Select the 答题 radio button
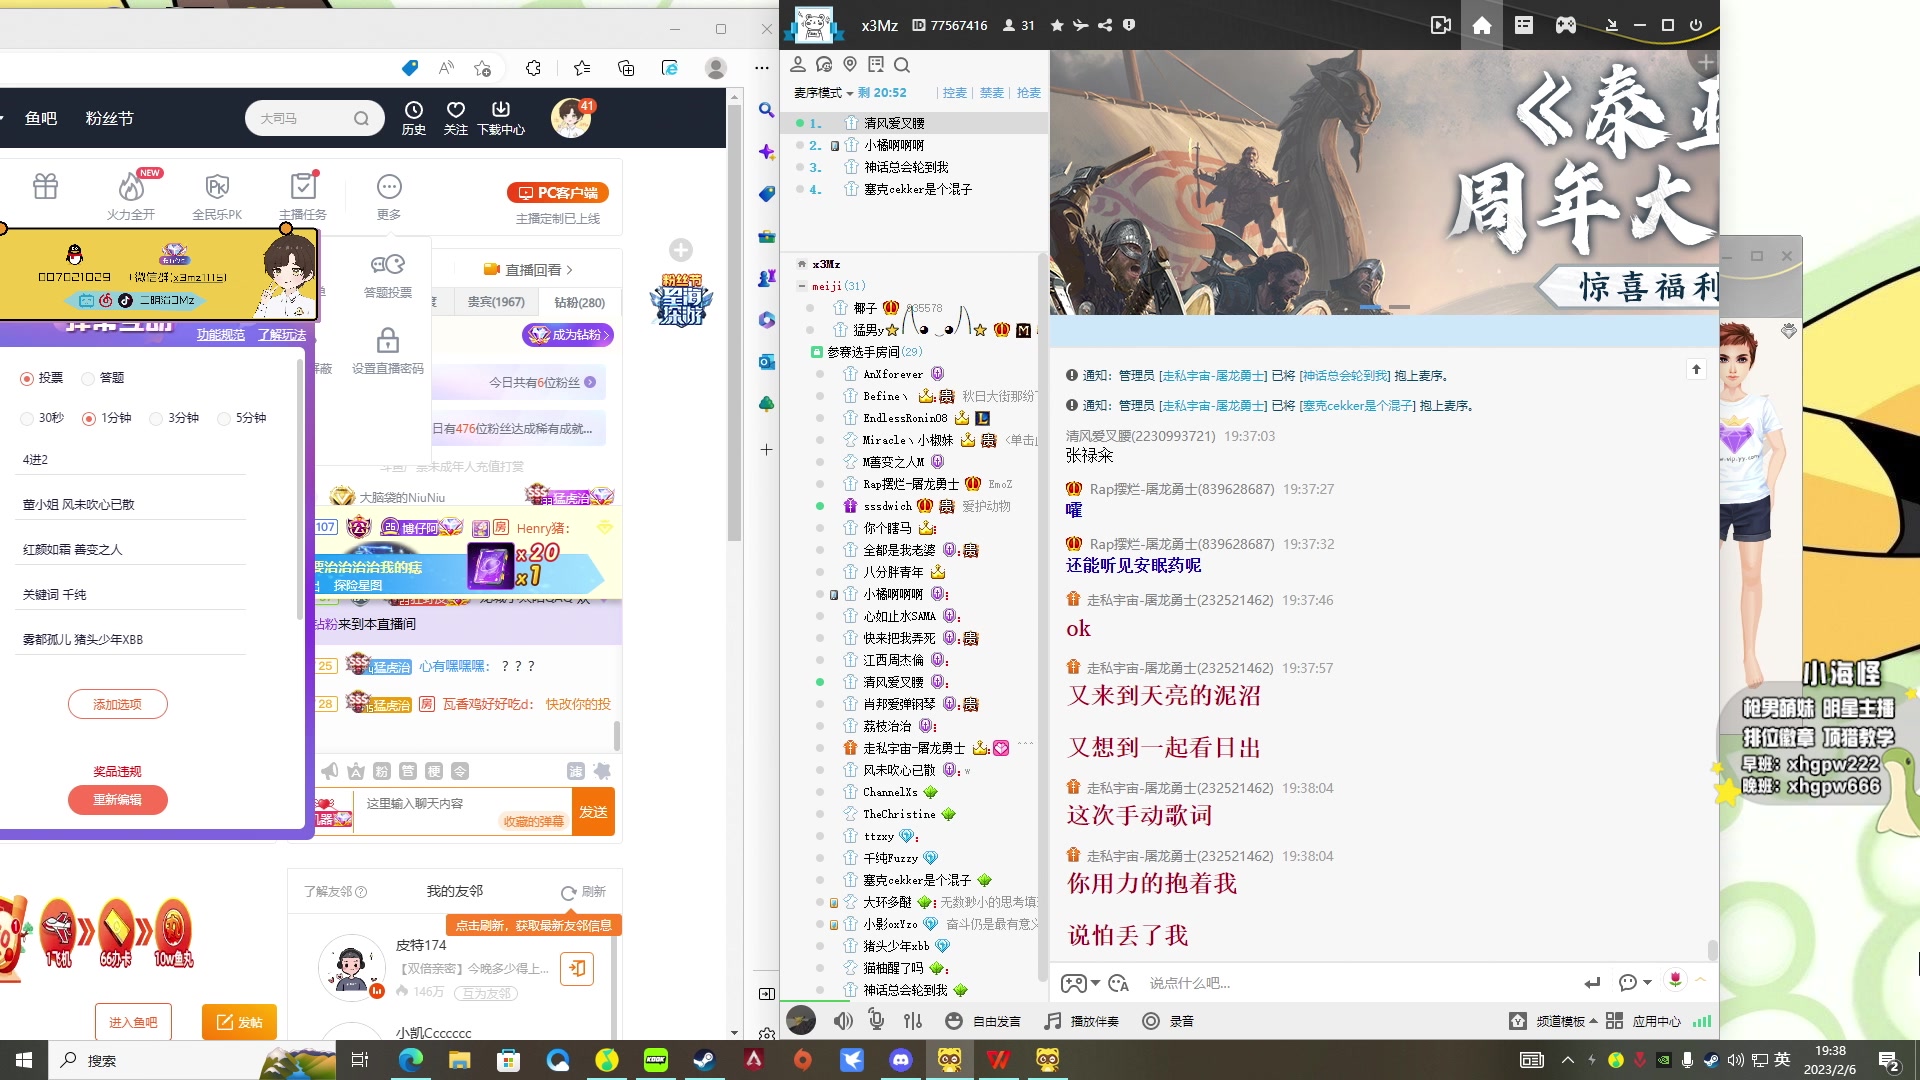This screenshot has height=1080, width=1920. pyautogui.click(x=88, y=378)
